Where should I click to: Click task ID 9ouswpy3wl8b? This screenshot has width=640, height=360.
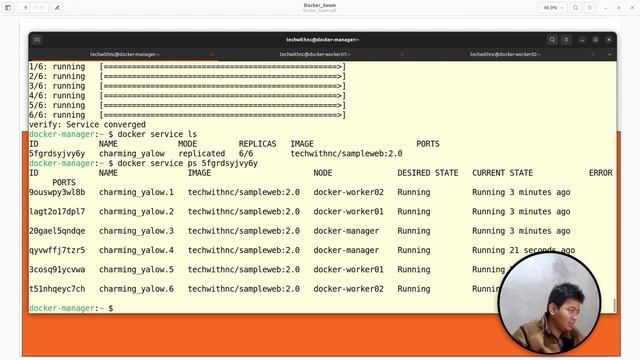(57, 192)
